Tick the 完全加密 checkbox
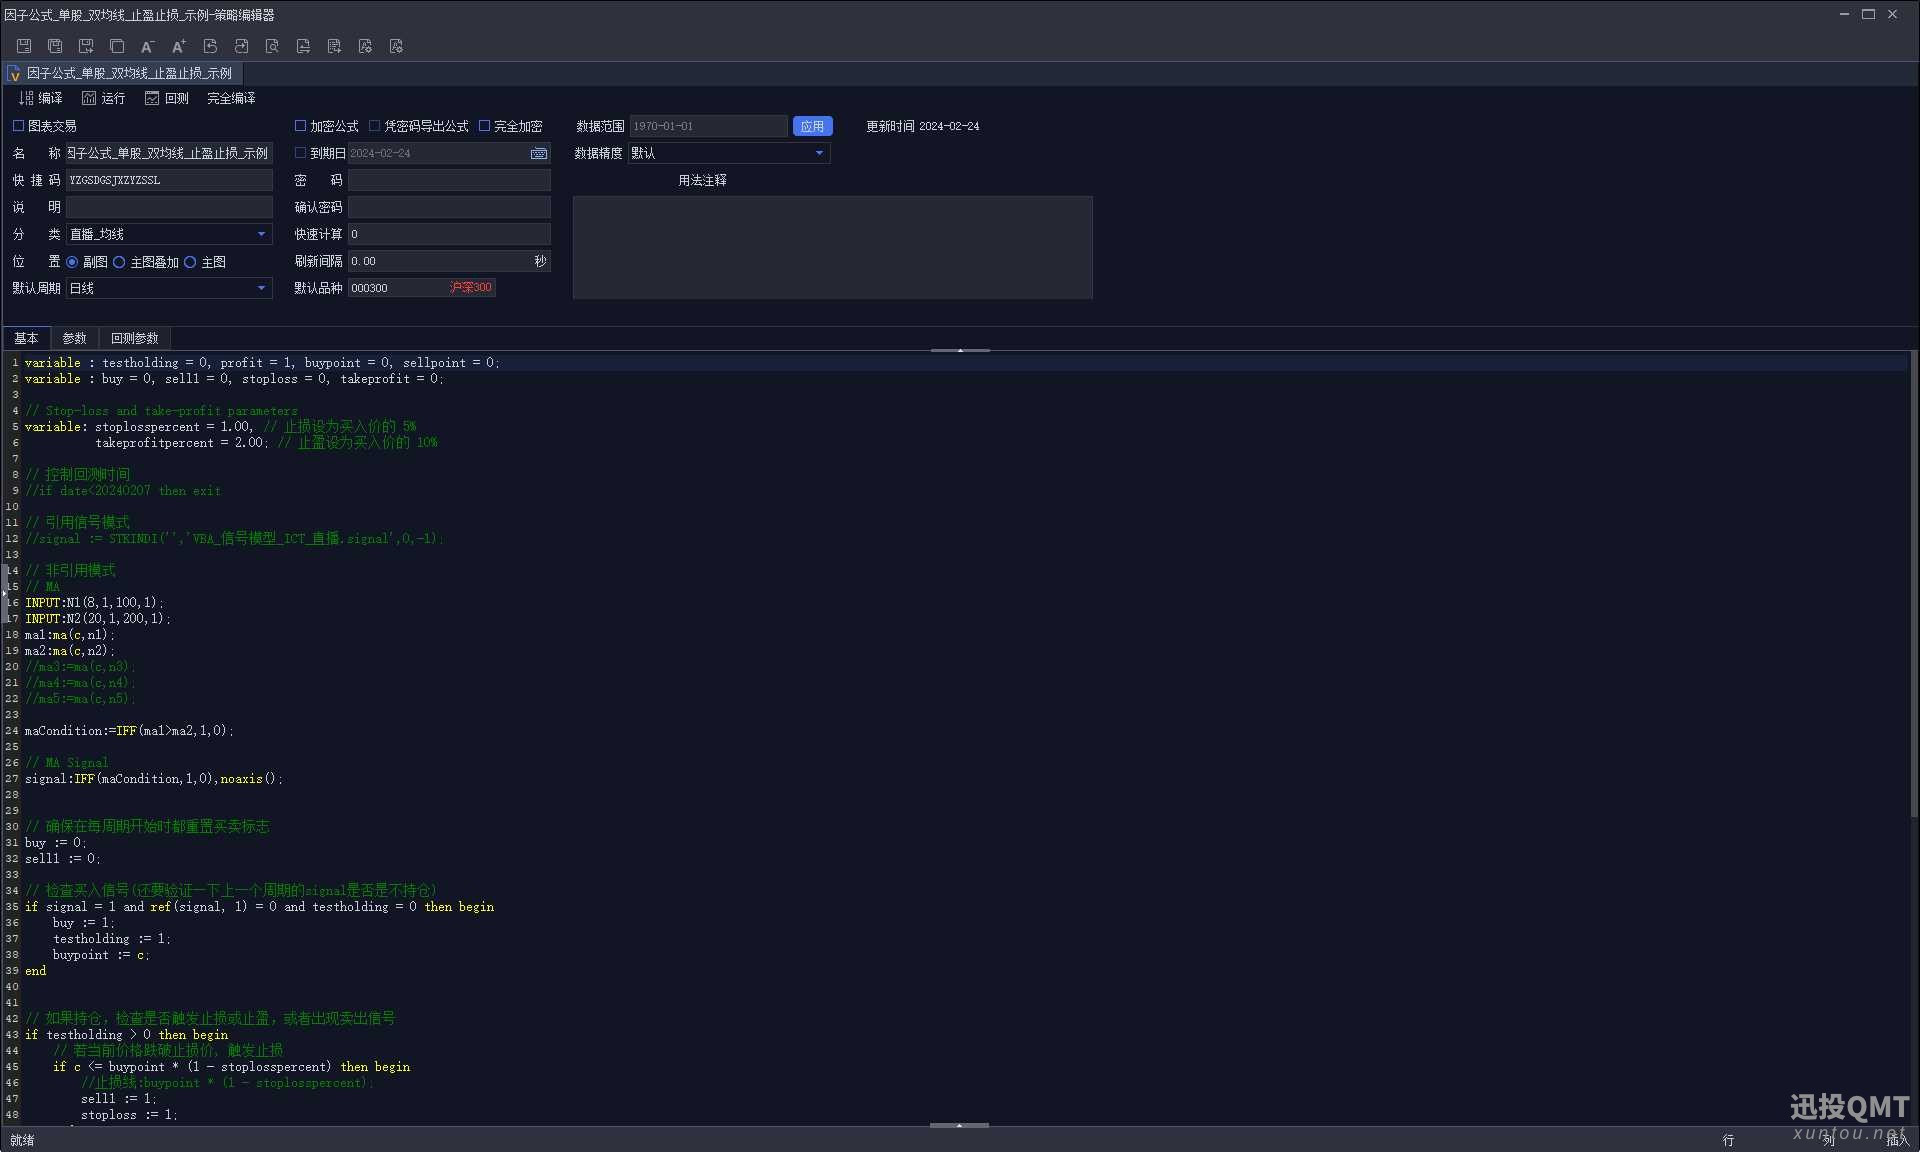Image resolution: width=1920 pixels, height=1152 pixels. [485, 126]
